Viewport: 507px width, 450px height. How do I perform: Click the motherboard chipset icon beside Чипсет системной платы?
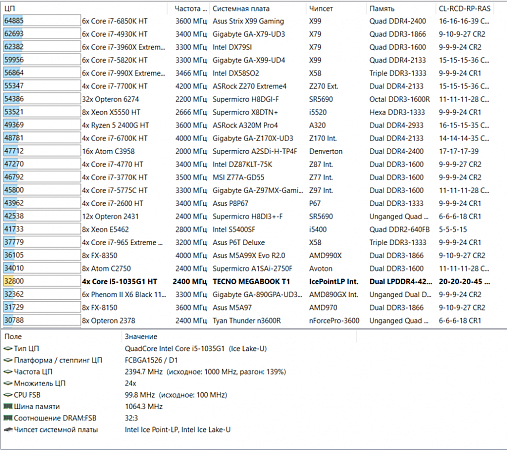pos(8,430)
